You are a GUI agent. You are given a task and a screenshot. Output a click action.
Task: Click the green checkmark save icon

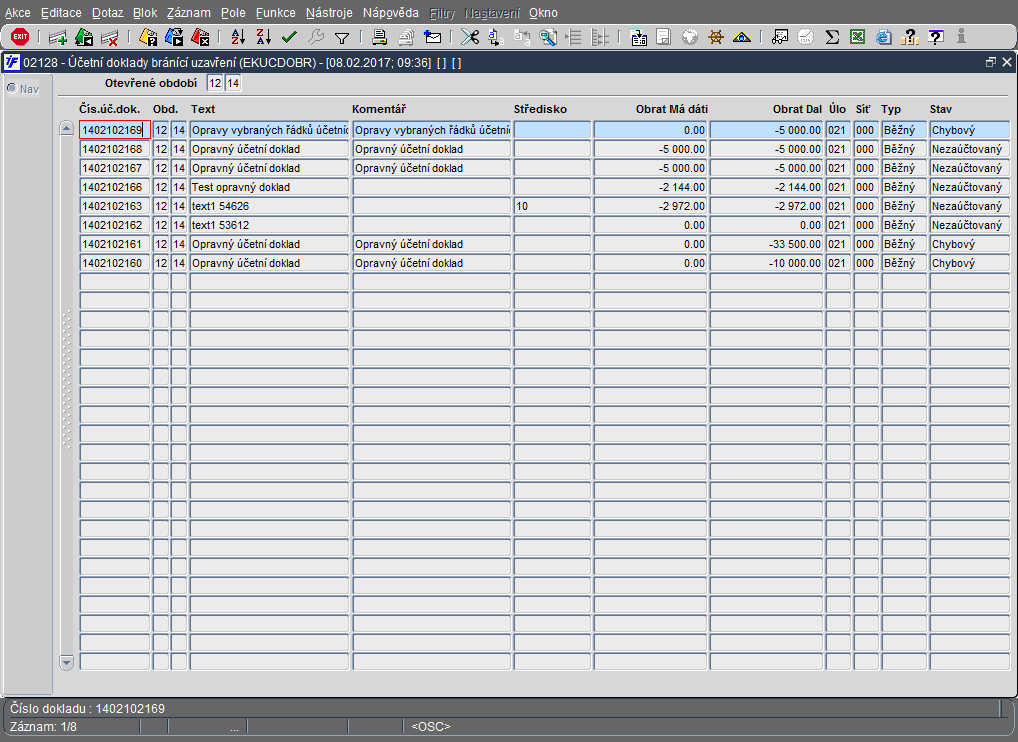click(x=290, y=38)
